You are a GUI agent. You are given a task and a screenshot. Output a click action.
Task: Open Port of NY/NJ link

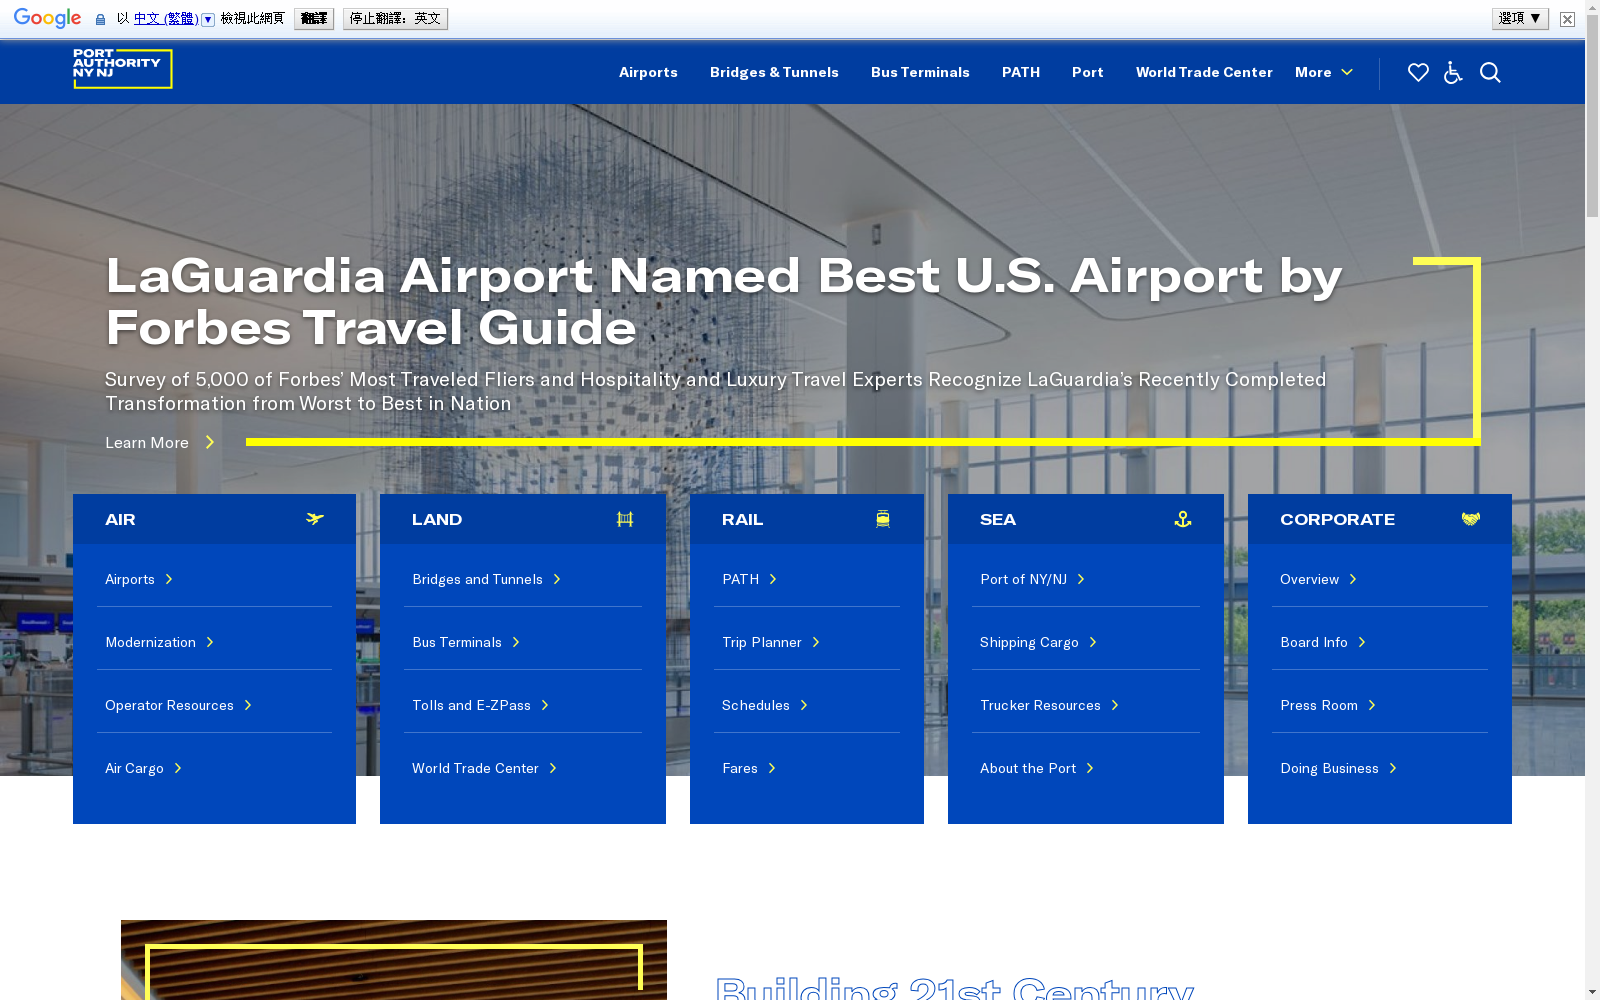coord(1033,579)
